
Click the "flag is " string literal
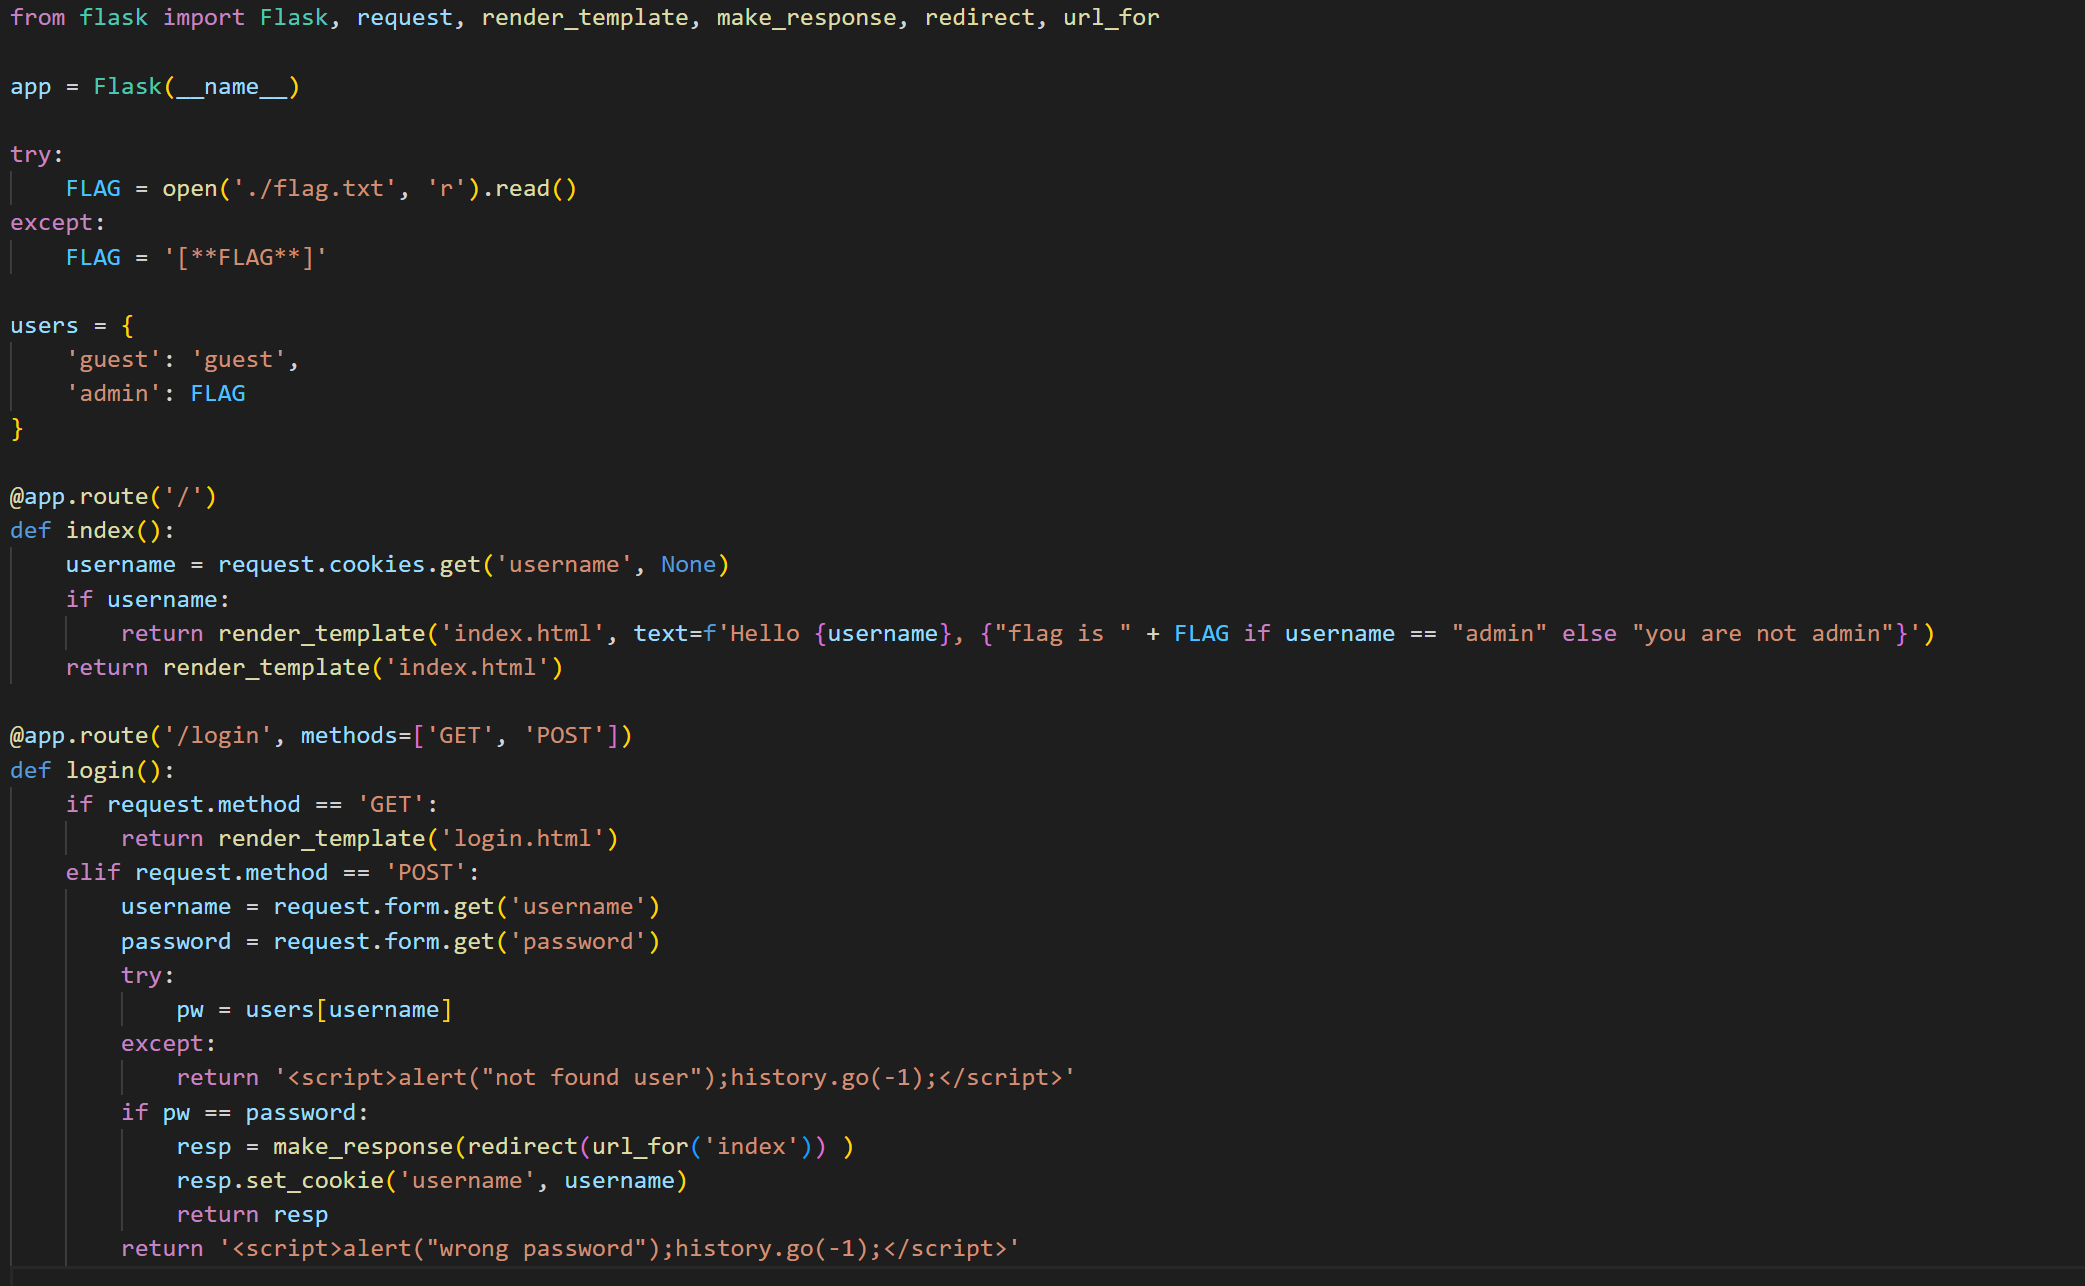pos(1063,634)
